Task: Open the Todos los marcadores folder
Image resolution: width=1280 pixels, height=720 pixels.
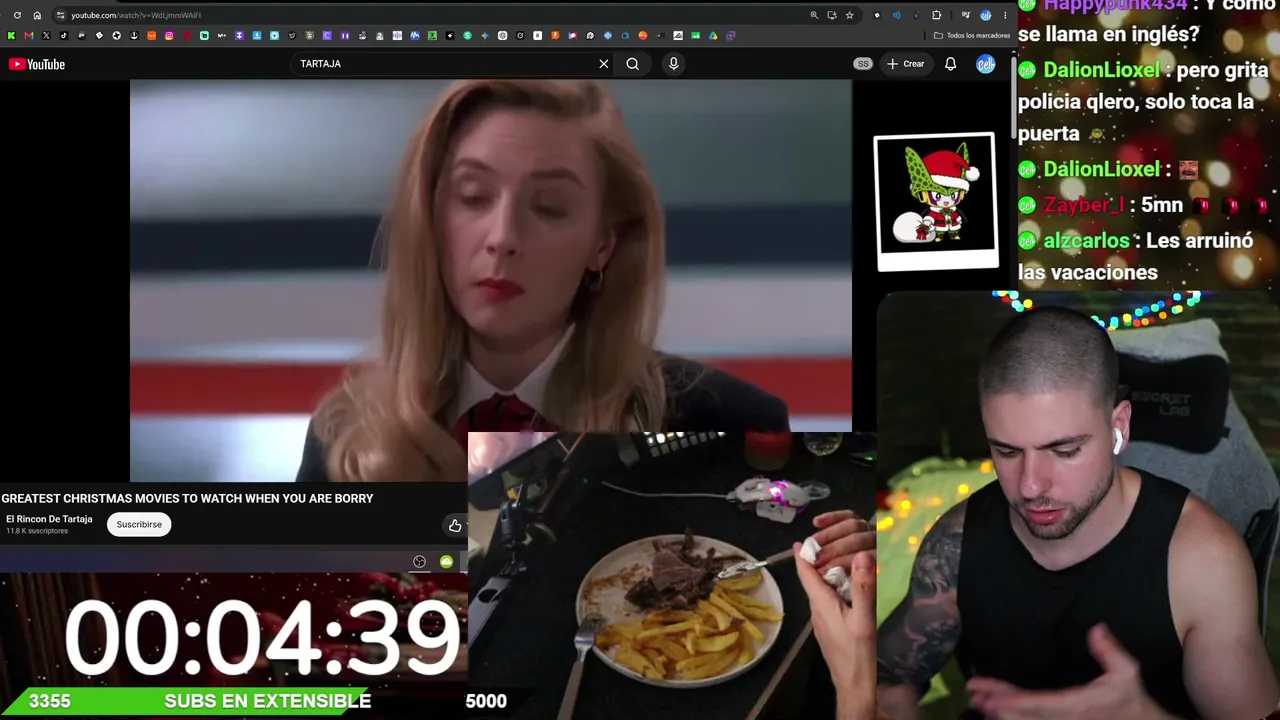Action: (x=972, y=35)
